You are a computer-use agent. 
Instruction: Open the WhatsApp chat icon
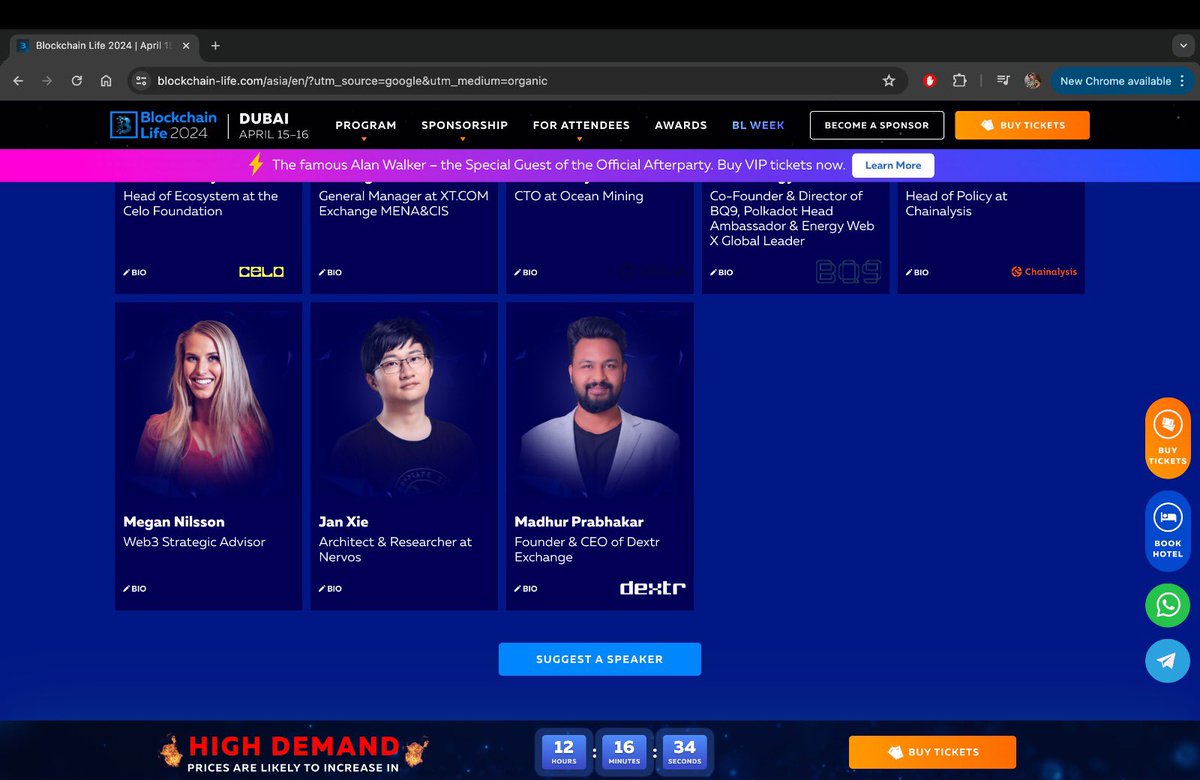[1167, 605]
